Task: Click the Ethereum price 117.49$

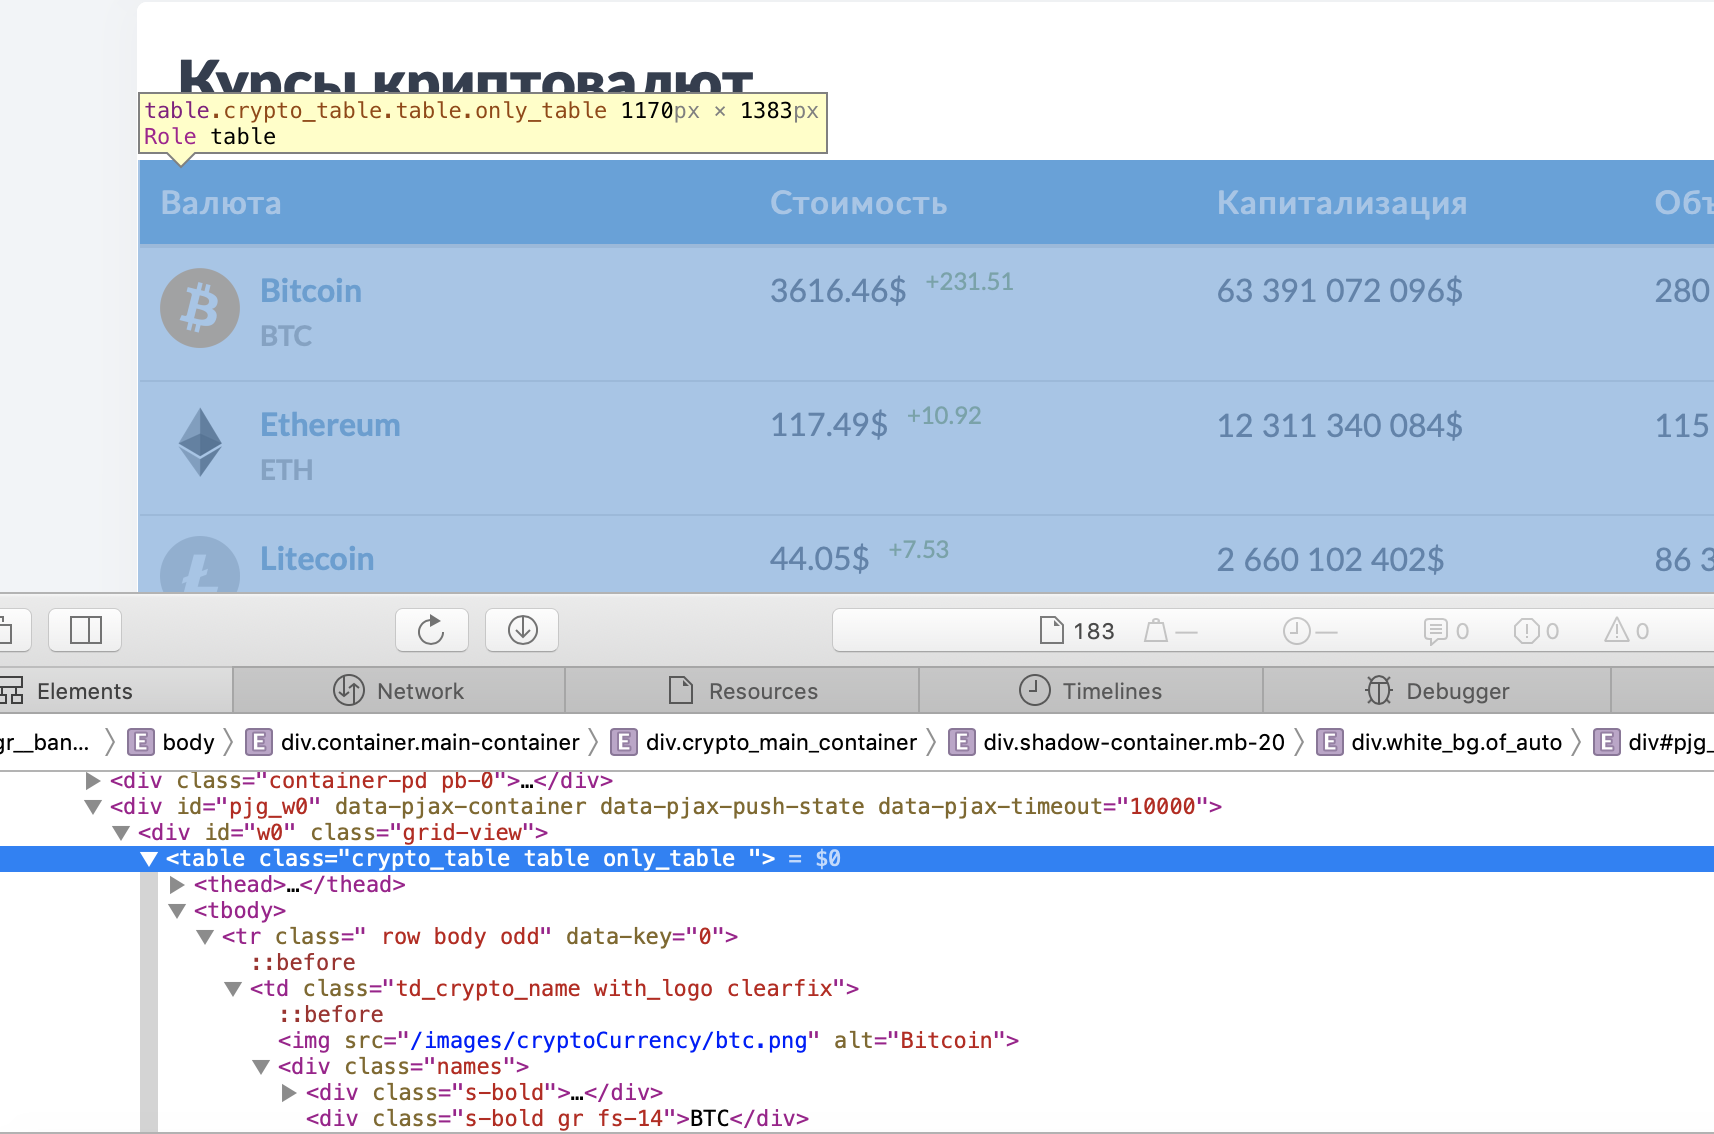Action: (829, 425)
